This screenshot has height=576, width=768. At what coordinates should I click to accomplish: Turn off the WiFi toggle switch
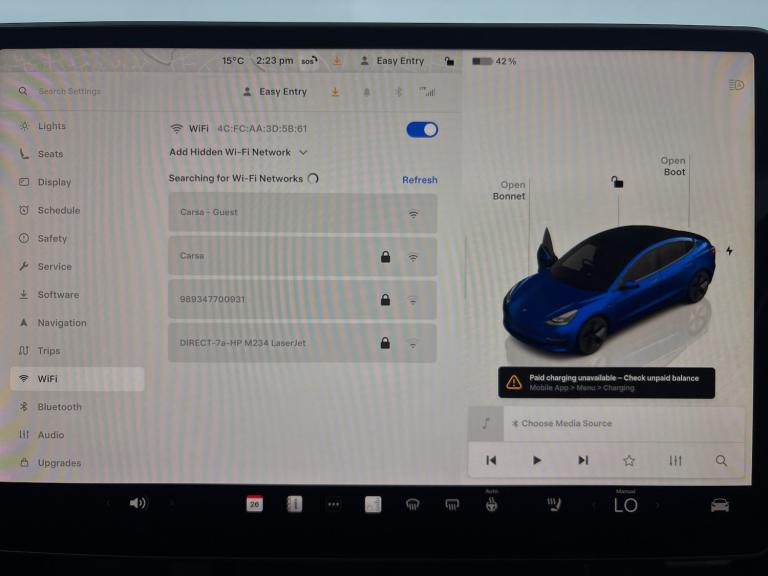(x=422, y=129)
